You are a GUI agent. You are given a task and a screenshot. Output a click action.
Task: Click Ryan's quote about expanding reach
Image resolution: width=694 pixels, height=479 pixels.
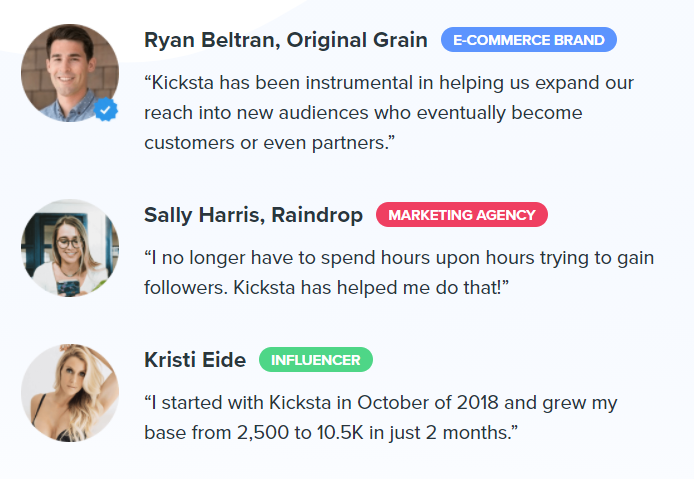(x=389, y=113)
